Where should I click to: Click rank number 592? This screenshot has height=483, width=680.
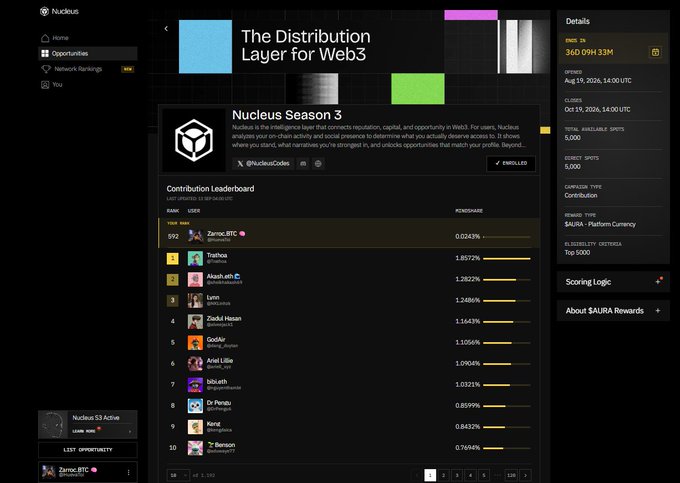click(x=173, y=237)
